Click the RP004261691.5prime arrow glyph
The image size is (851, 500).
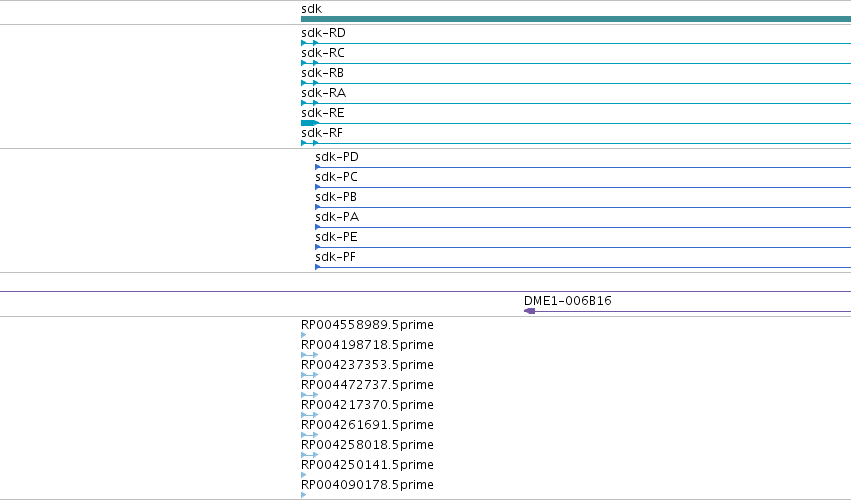[x=310, y=435]
